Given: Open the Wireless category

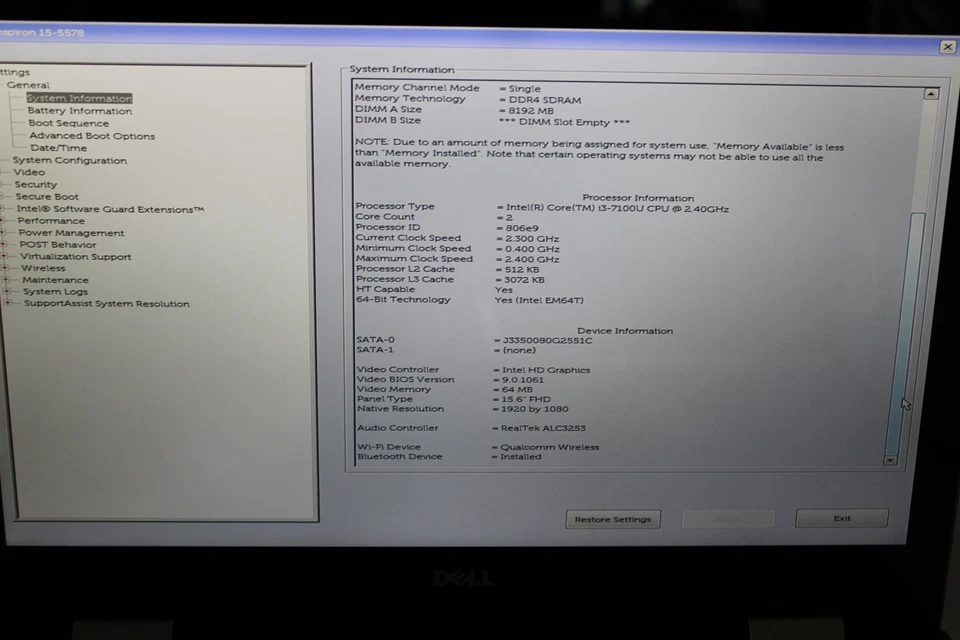Looking at the screenshot, I should pos(43,268).
